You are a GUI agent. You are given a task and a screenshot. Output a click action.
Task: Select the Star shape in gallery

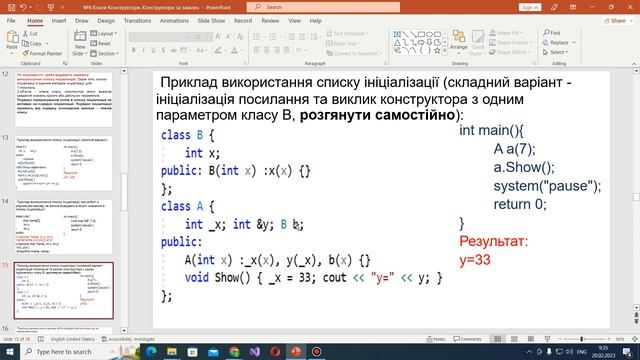click(x=437, y=51)
